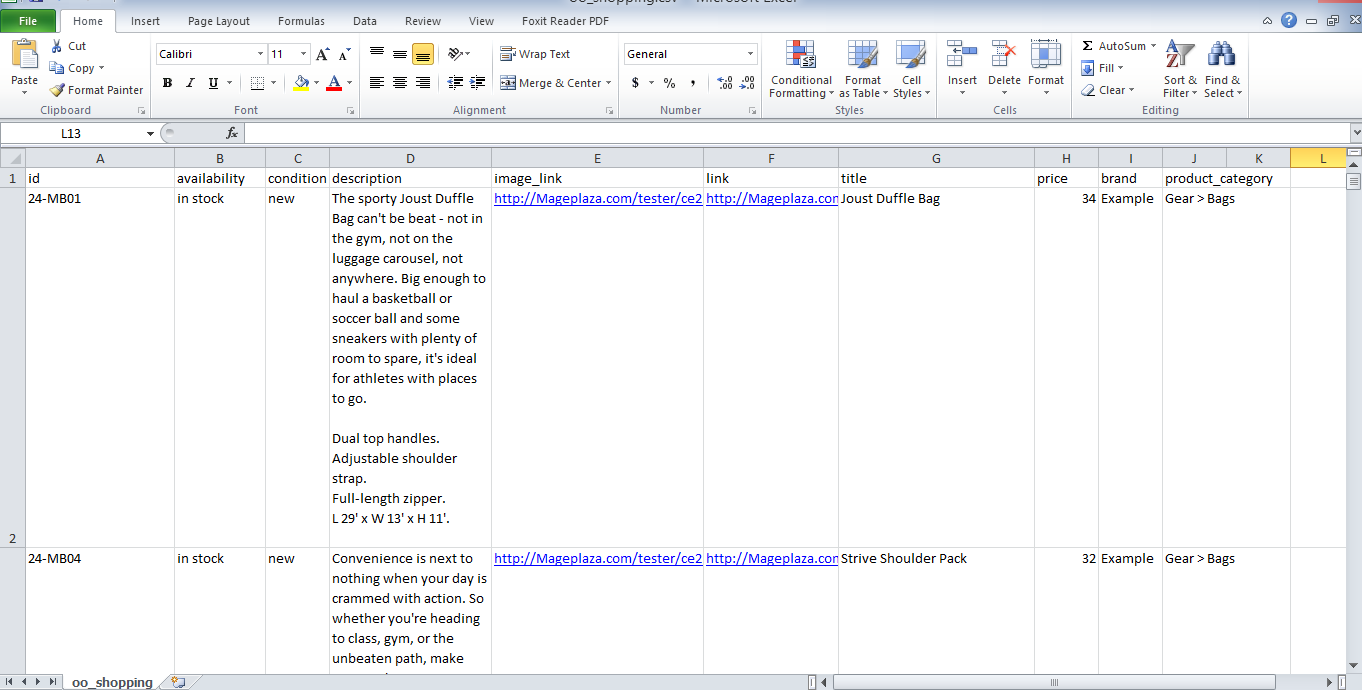The height and width of the screenshot is (690, 1362).
Task: Select column D header
Action: click(x=410, y=158)
